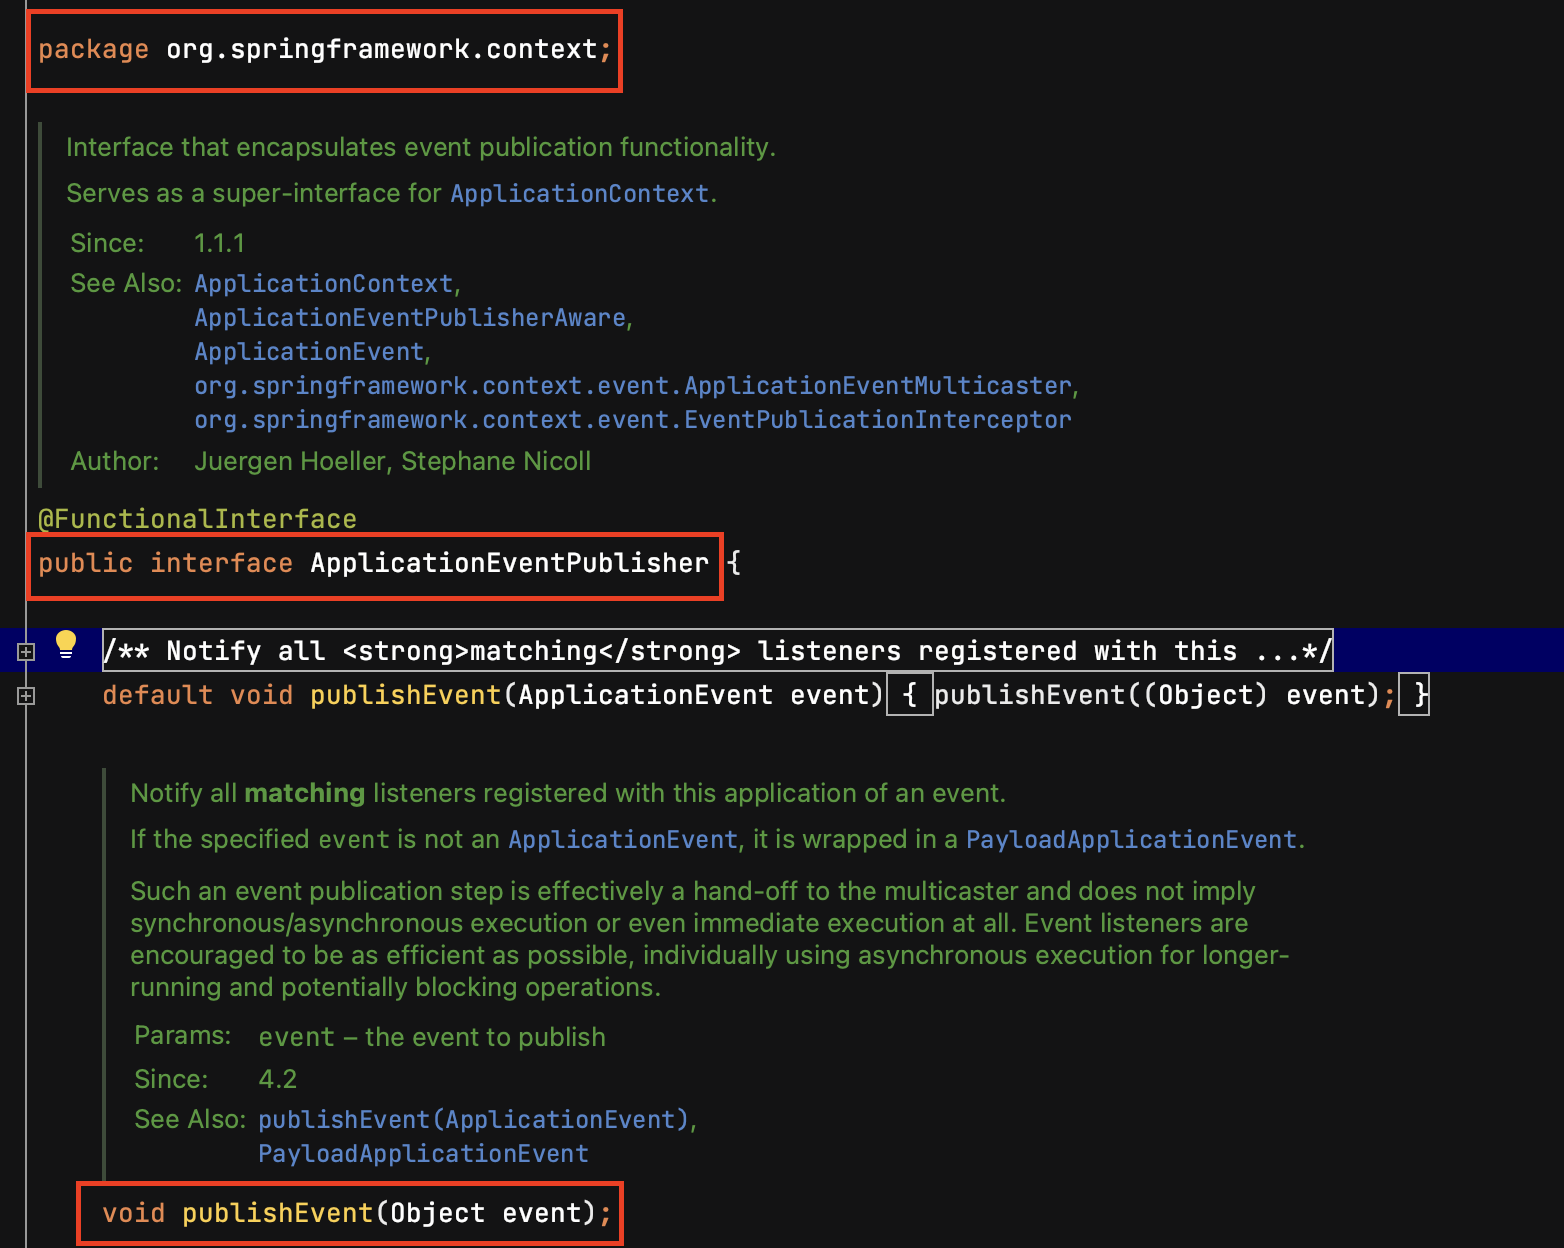Click the yellow light bulb intention icon
Screen dimensions: 1564x1248
[66, 649]
